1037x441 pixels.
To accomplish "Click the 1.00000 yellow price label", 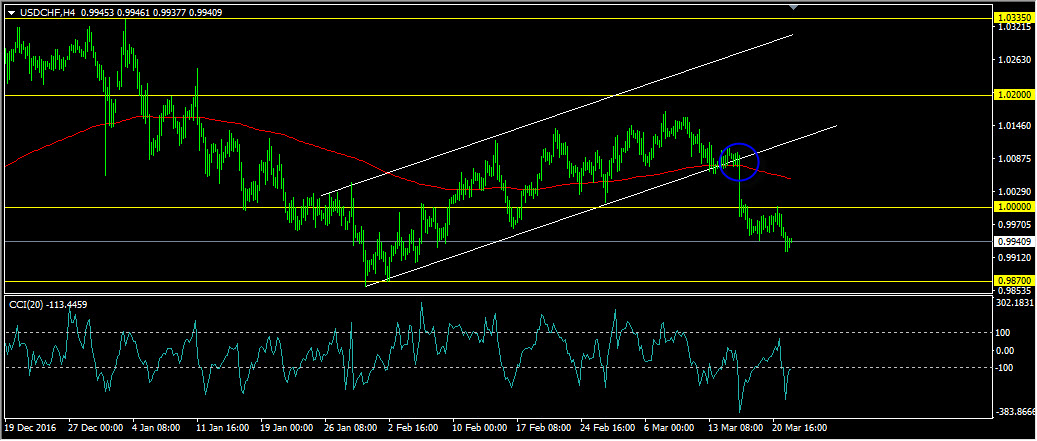I will pyautogui.click(x=1013, y=207).
